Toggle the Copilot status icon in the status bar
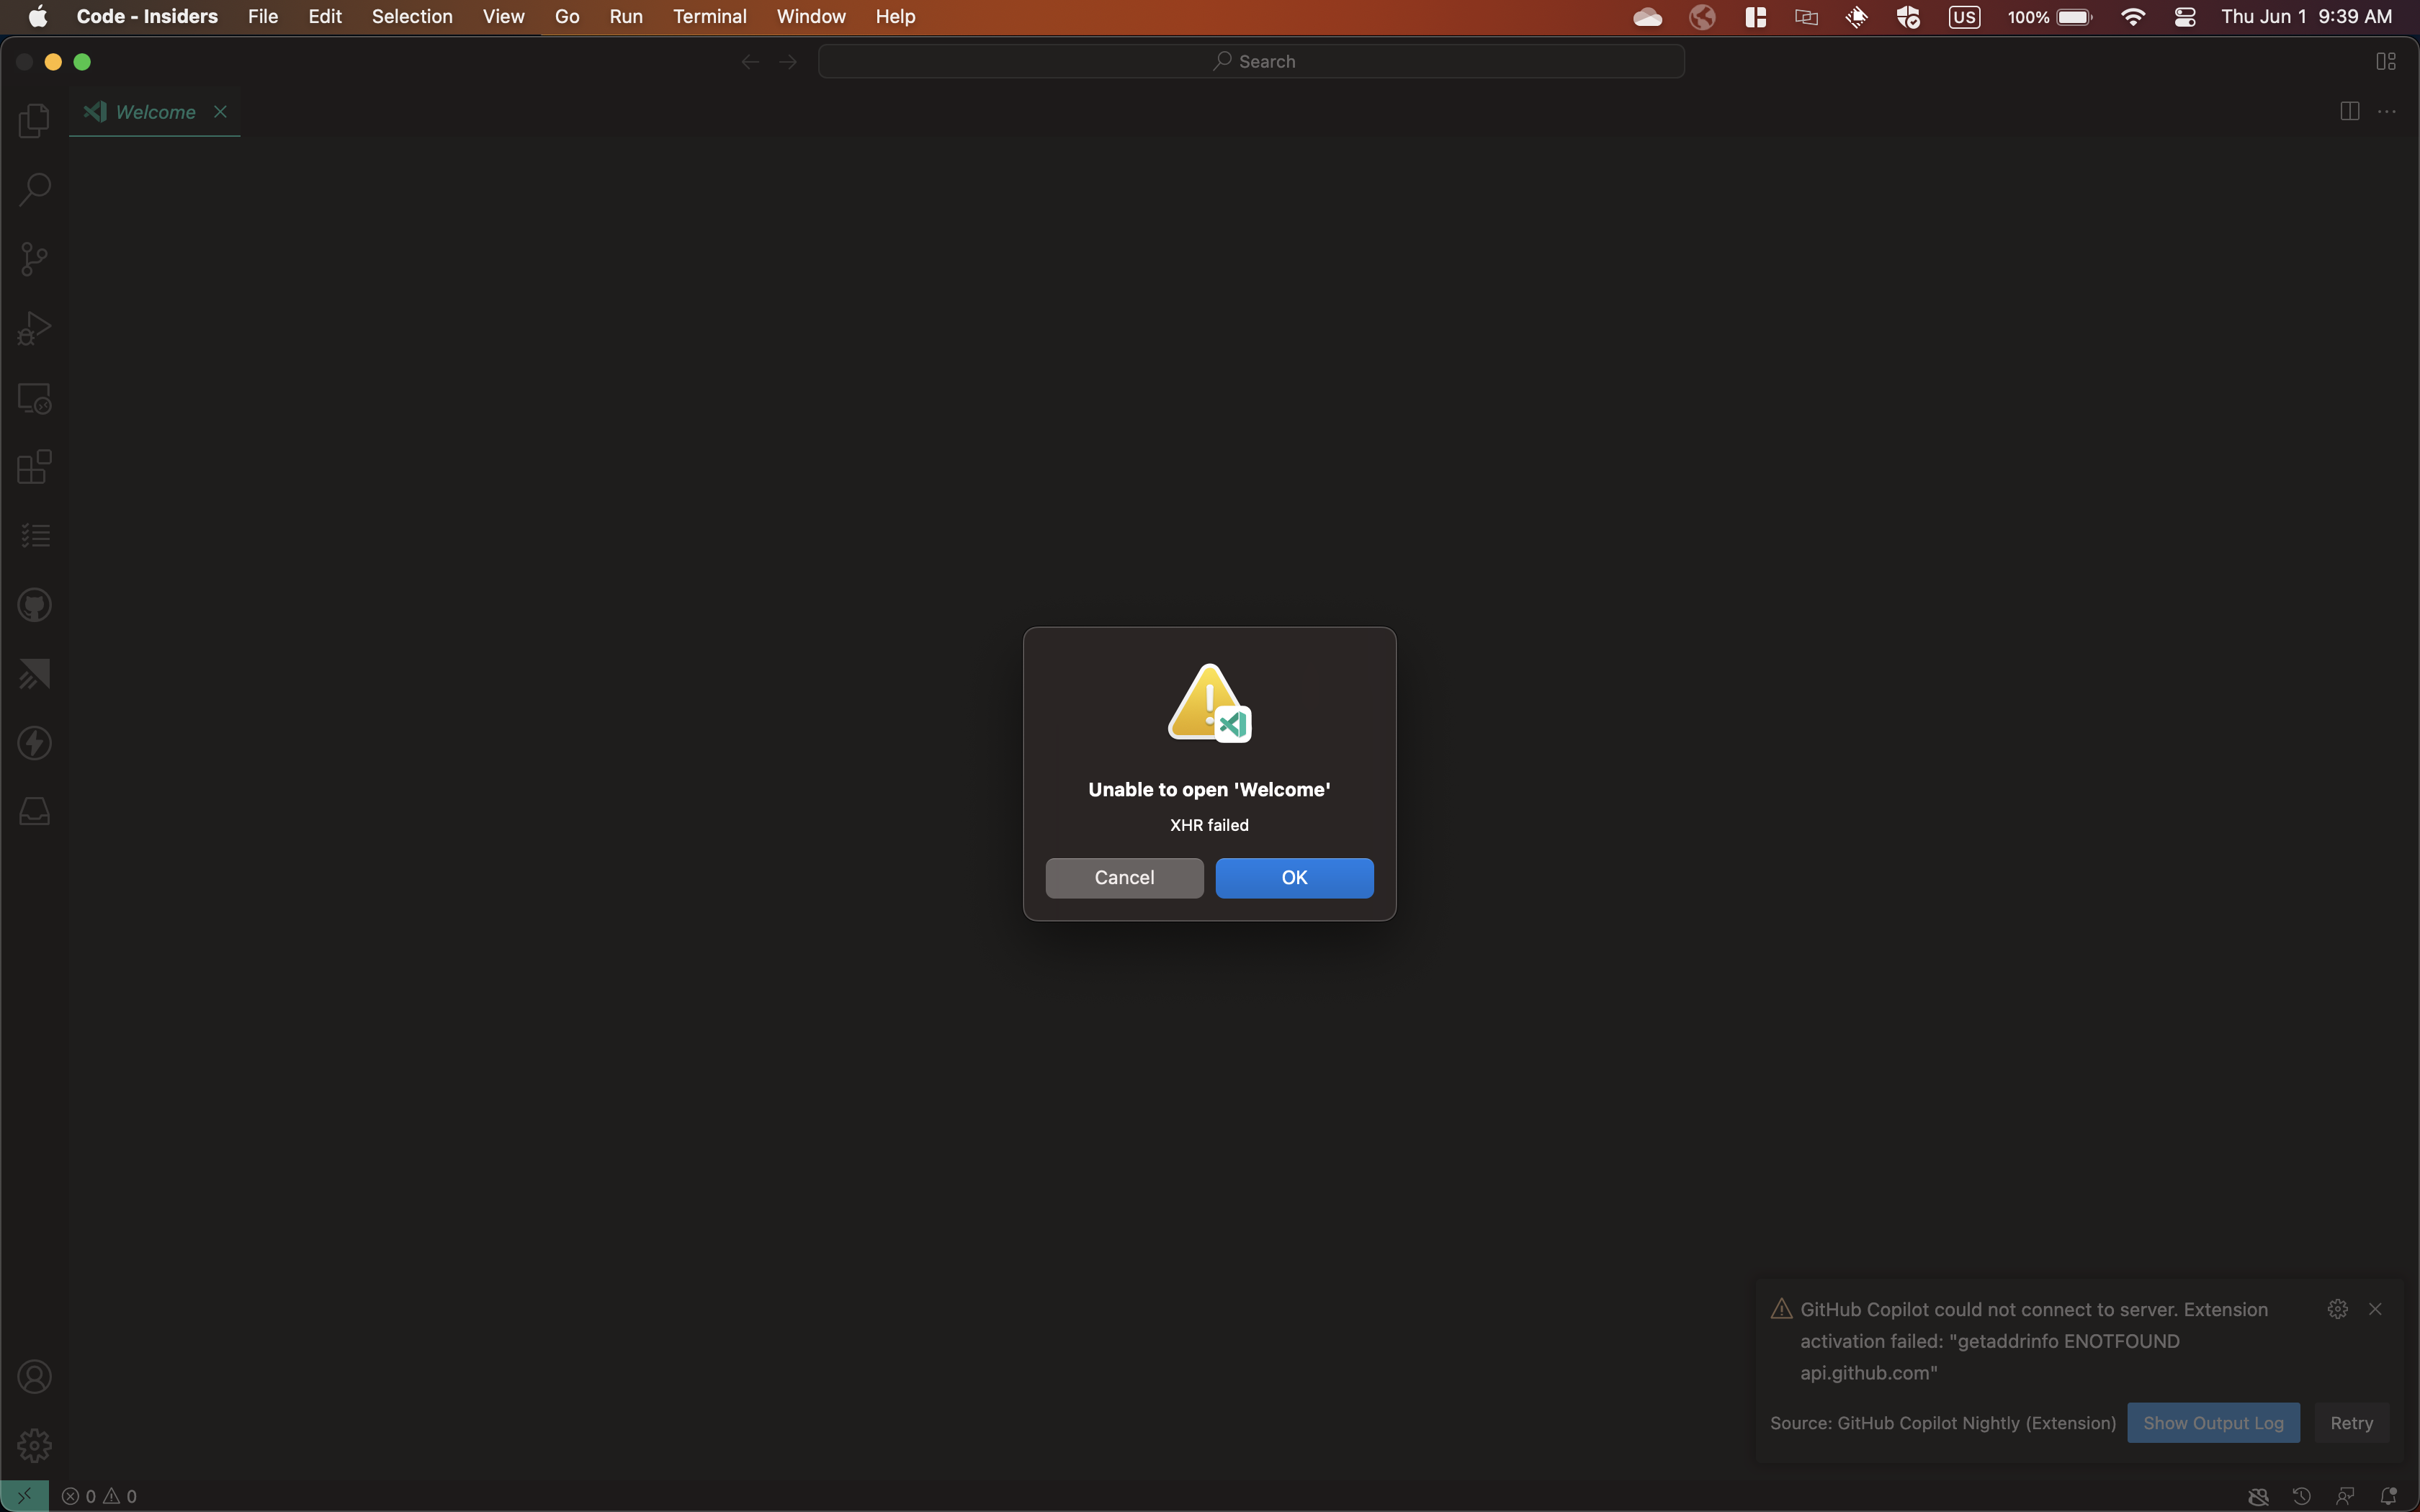2420x1512 pixels. tap(2258, 1496)
